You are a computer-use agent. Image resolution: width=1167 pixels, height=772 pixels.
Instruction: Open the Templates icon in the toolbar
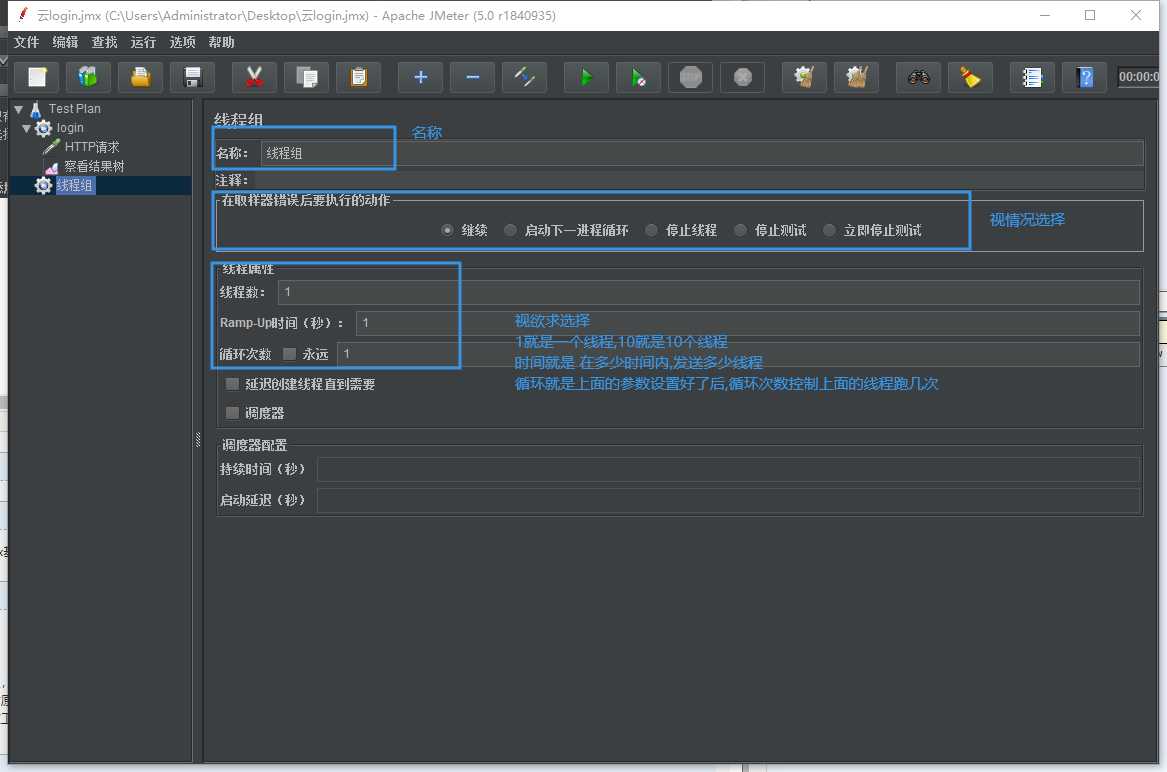click(88, 77)
